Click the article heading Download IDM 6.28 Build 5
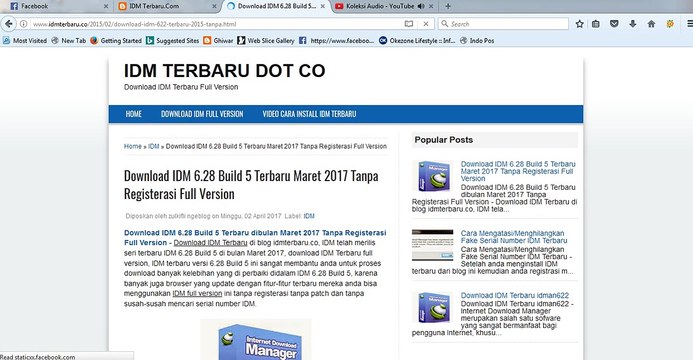This screenshot has height=360, width=693. point(251,185)
